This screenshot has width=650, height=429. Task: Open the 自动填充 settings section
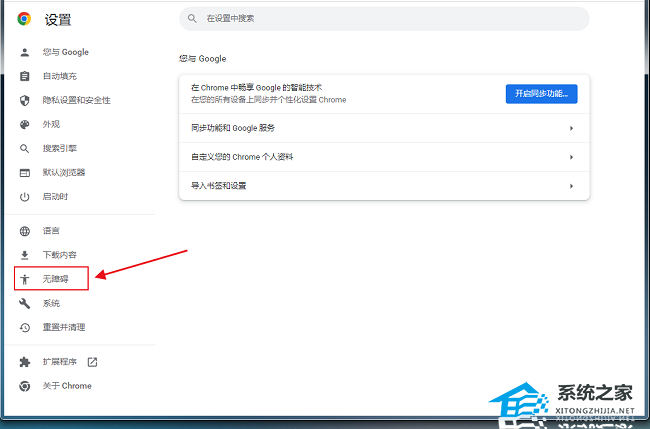click(60, 76)
